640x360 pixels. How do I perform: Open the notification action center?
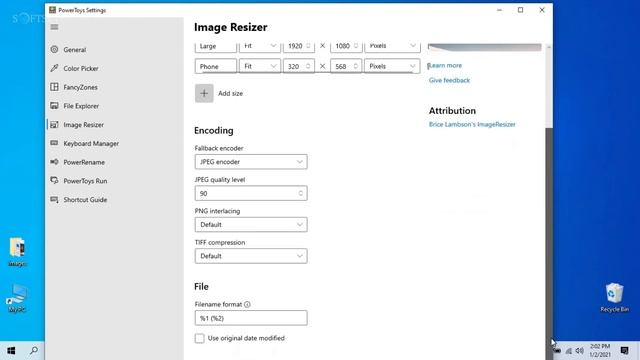(x=624, y=351)
